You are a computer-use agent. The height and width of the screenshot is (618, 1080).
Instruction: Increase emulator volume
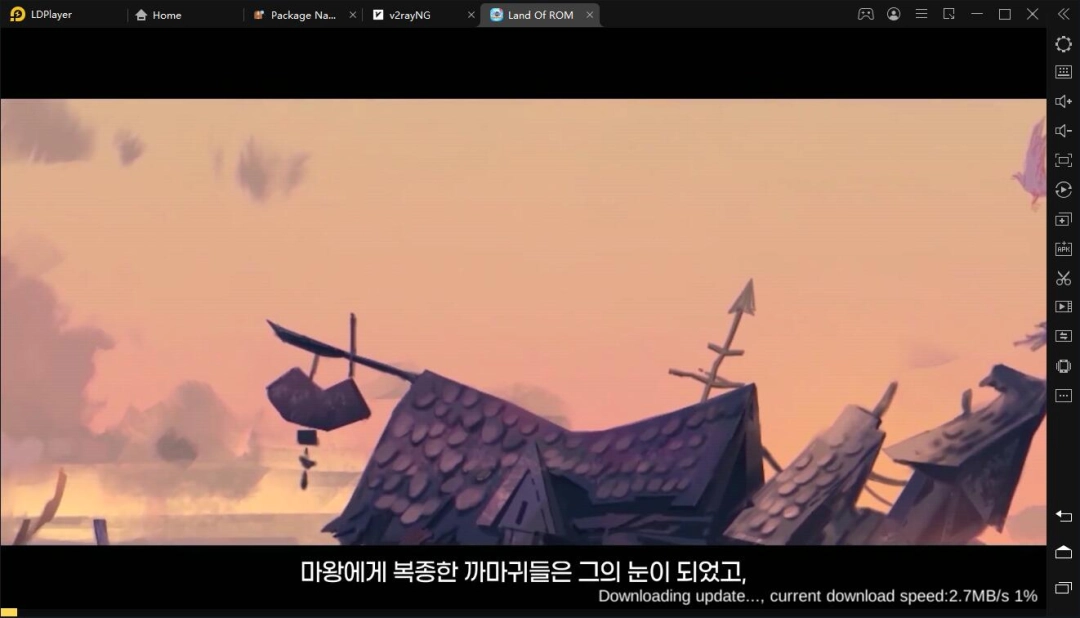point(1063,102)
